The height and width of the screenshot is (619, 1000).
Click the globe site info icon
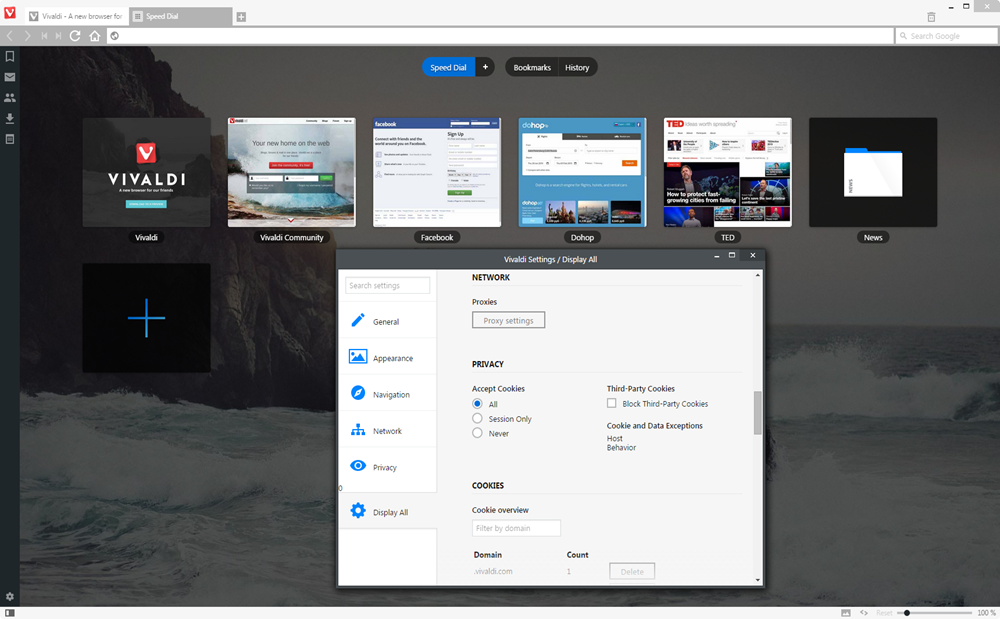(x=115, y=36)
